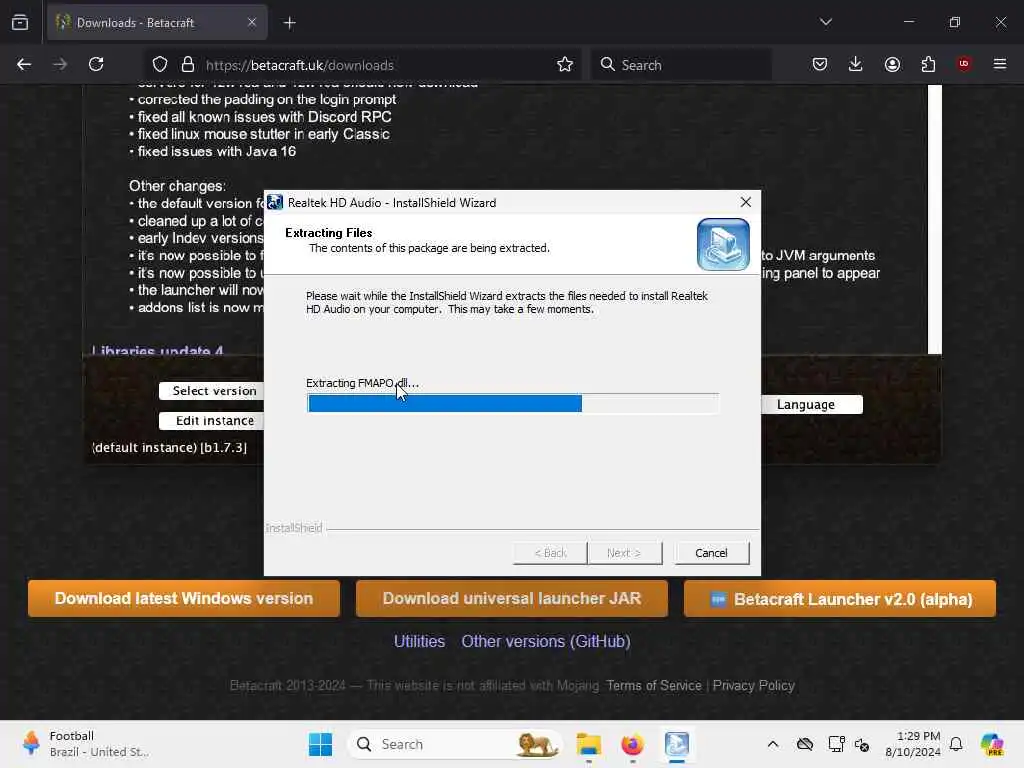Click the taskbar Search box
The height and width of the screenshot is (768, 1024).
(x=455, y=744)
